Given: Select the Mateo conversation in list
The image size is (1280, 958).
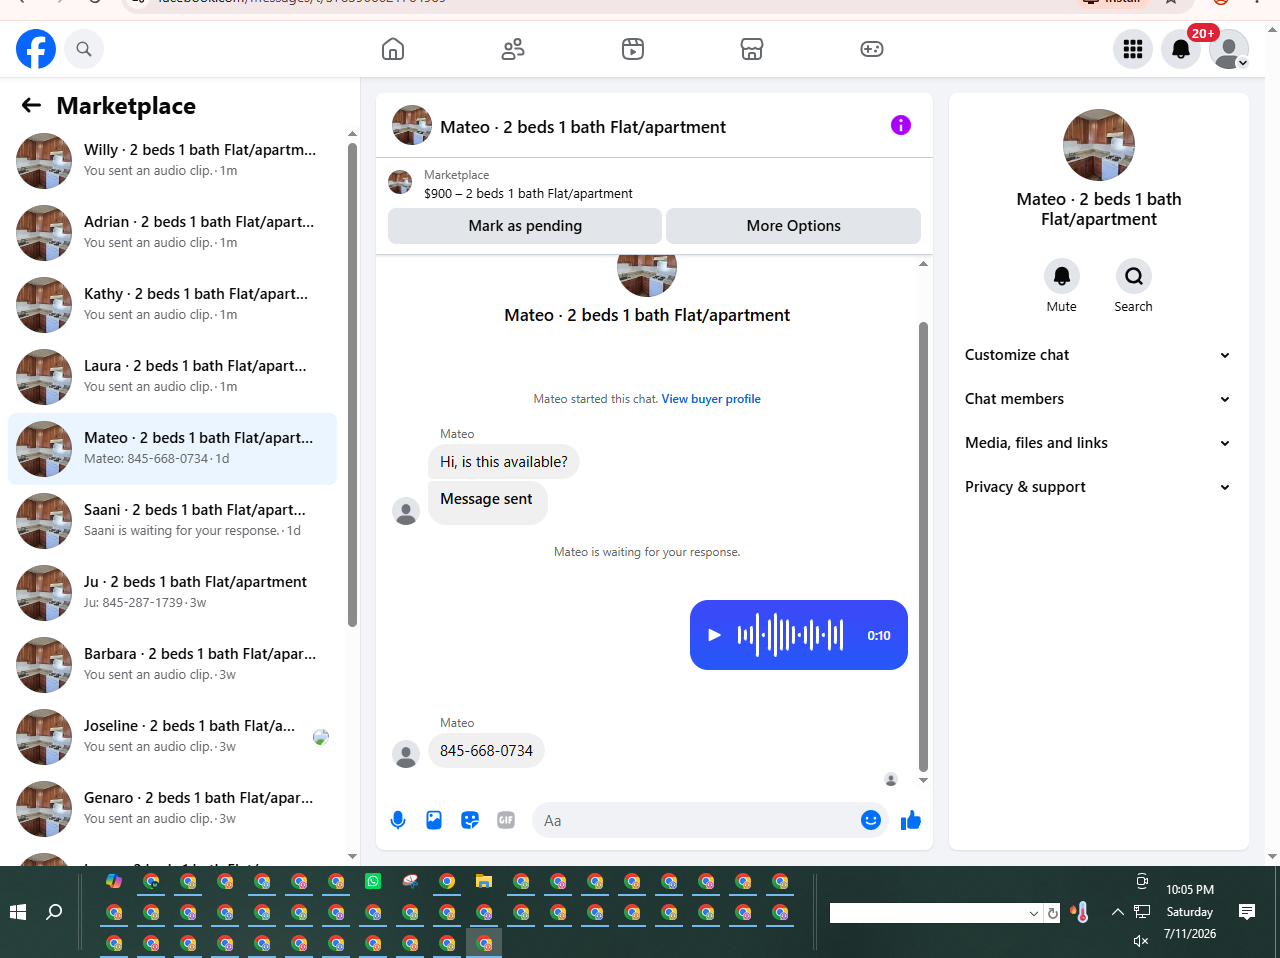Looking at the screenshot, I should click(173, 449).
